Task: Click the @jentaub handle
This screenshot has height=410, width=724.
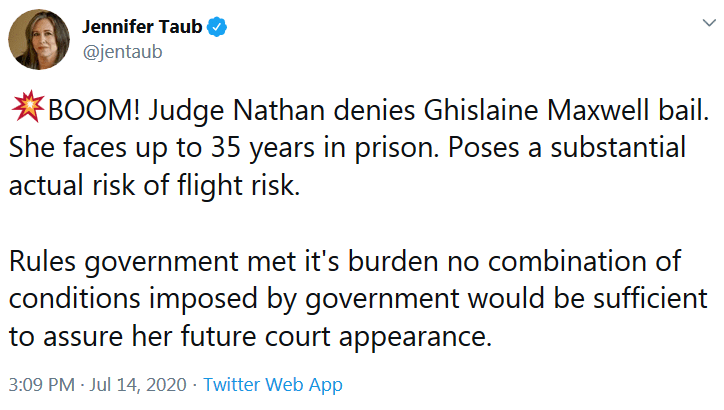Action: coord(121,52)
